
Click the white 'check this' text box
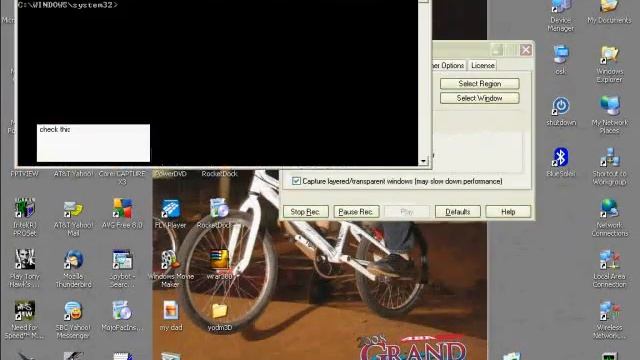pyautogui.click(x=93, y=143)
